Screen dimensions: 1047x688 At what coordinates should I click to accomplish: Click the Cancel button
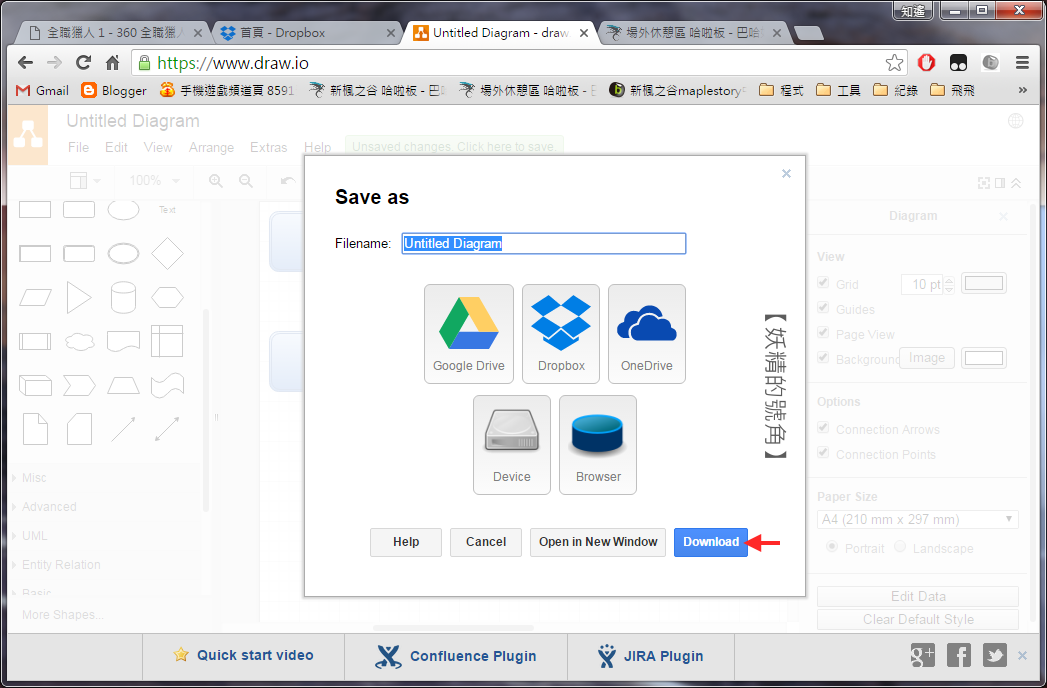click(x=485, y=542)
